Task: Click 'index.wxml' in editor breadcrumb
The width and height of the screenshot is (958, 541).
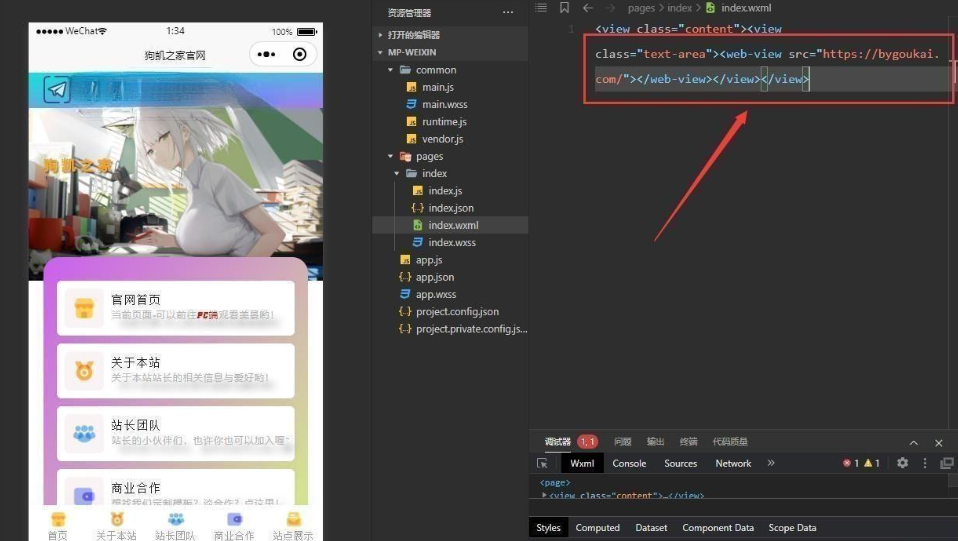Action: (746, 8)
